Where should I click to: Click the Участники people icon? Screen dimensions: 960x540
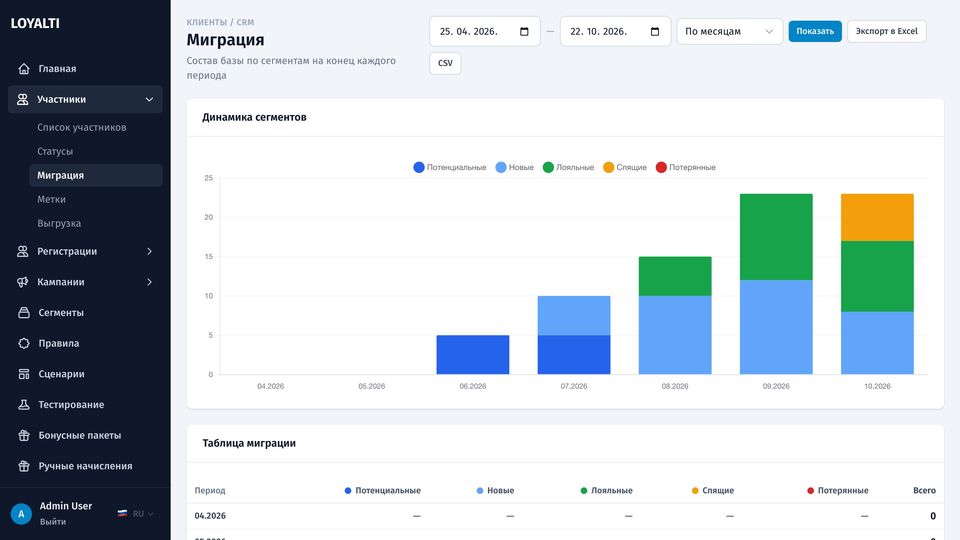(23, 99)
